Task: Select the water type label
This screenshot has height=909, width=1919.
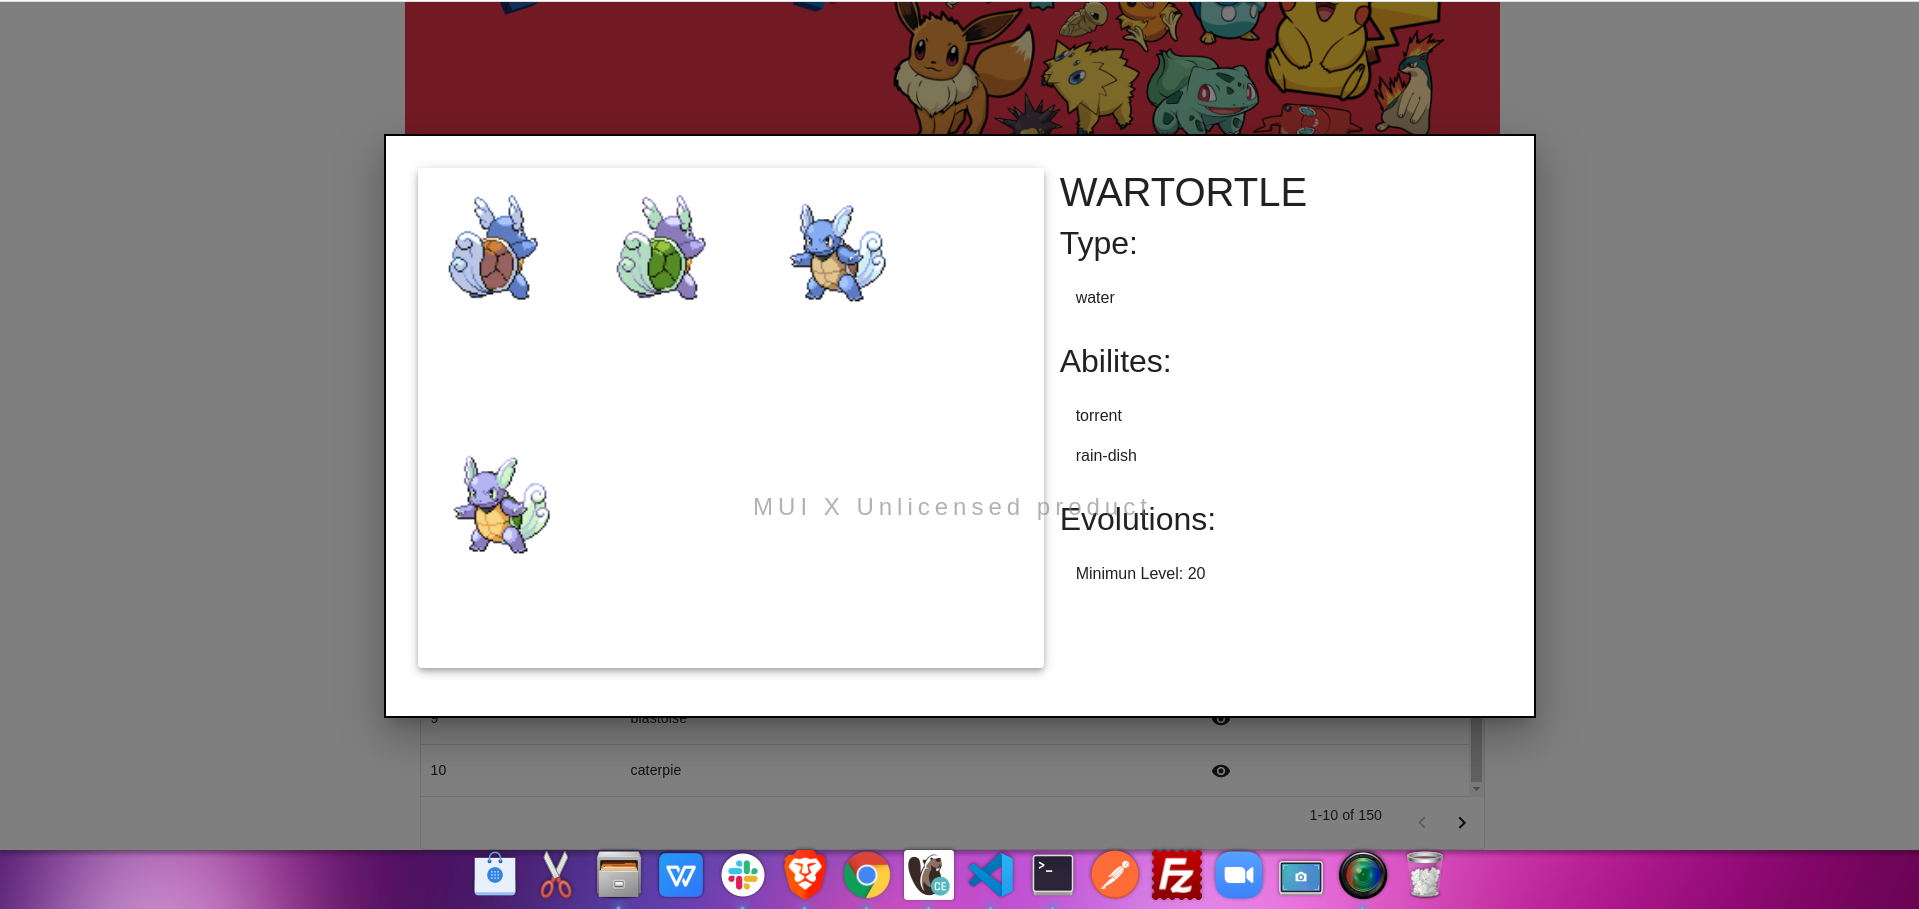Action: click(x=1094, y=297)
